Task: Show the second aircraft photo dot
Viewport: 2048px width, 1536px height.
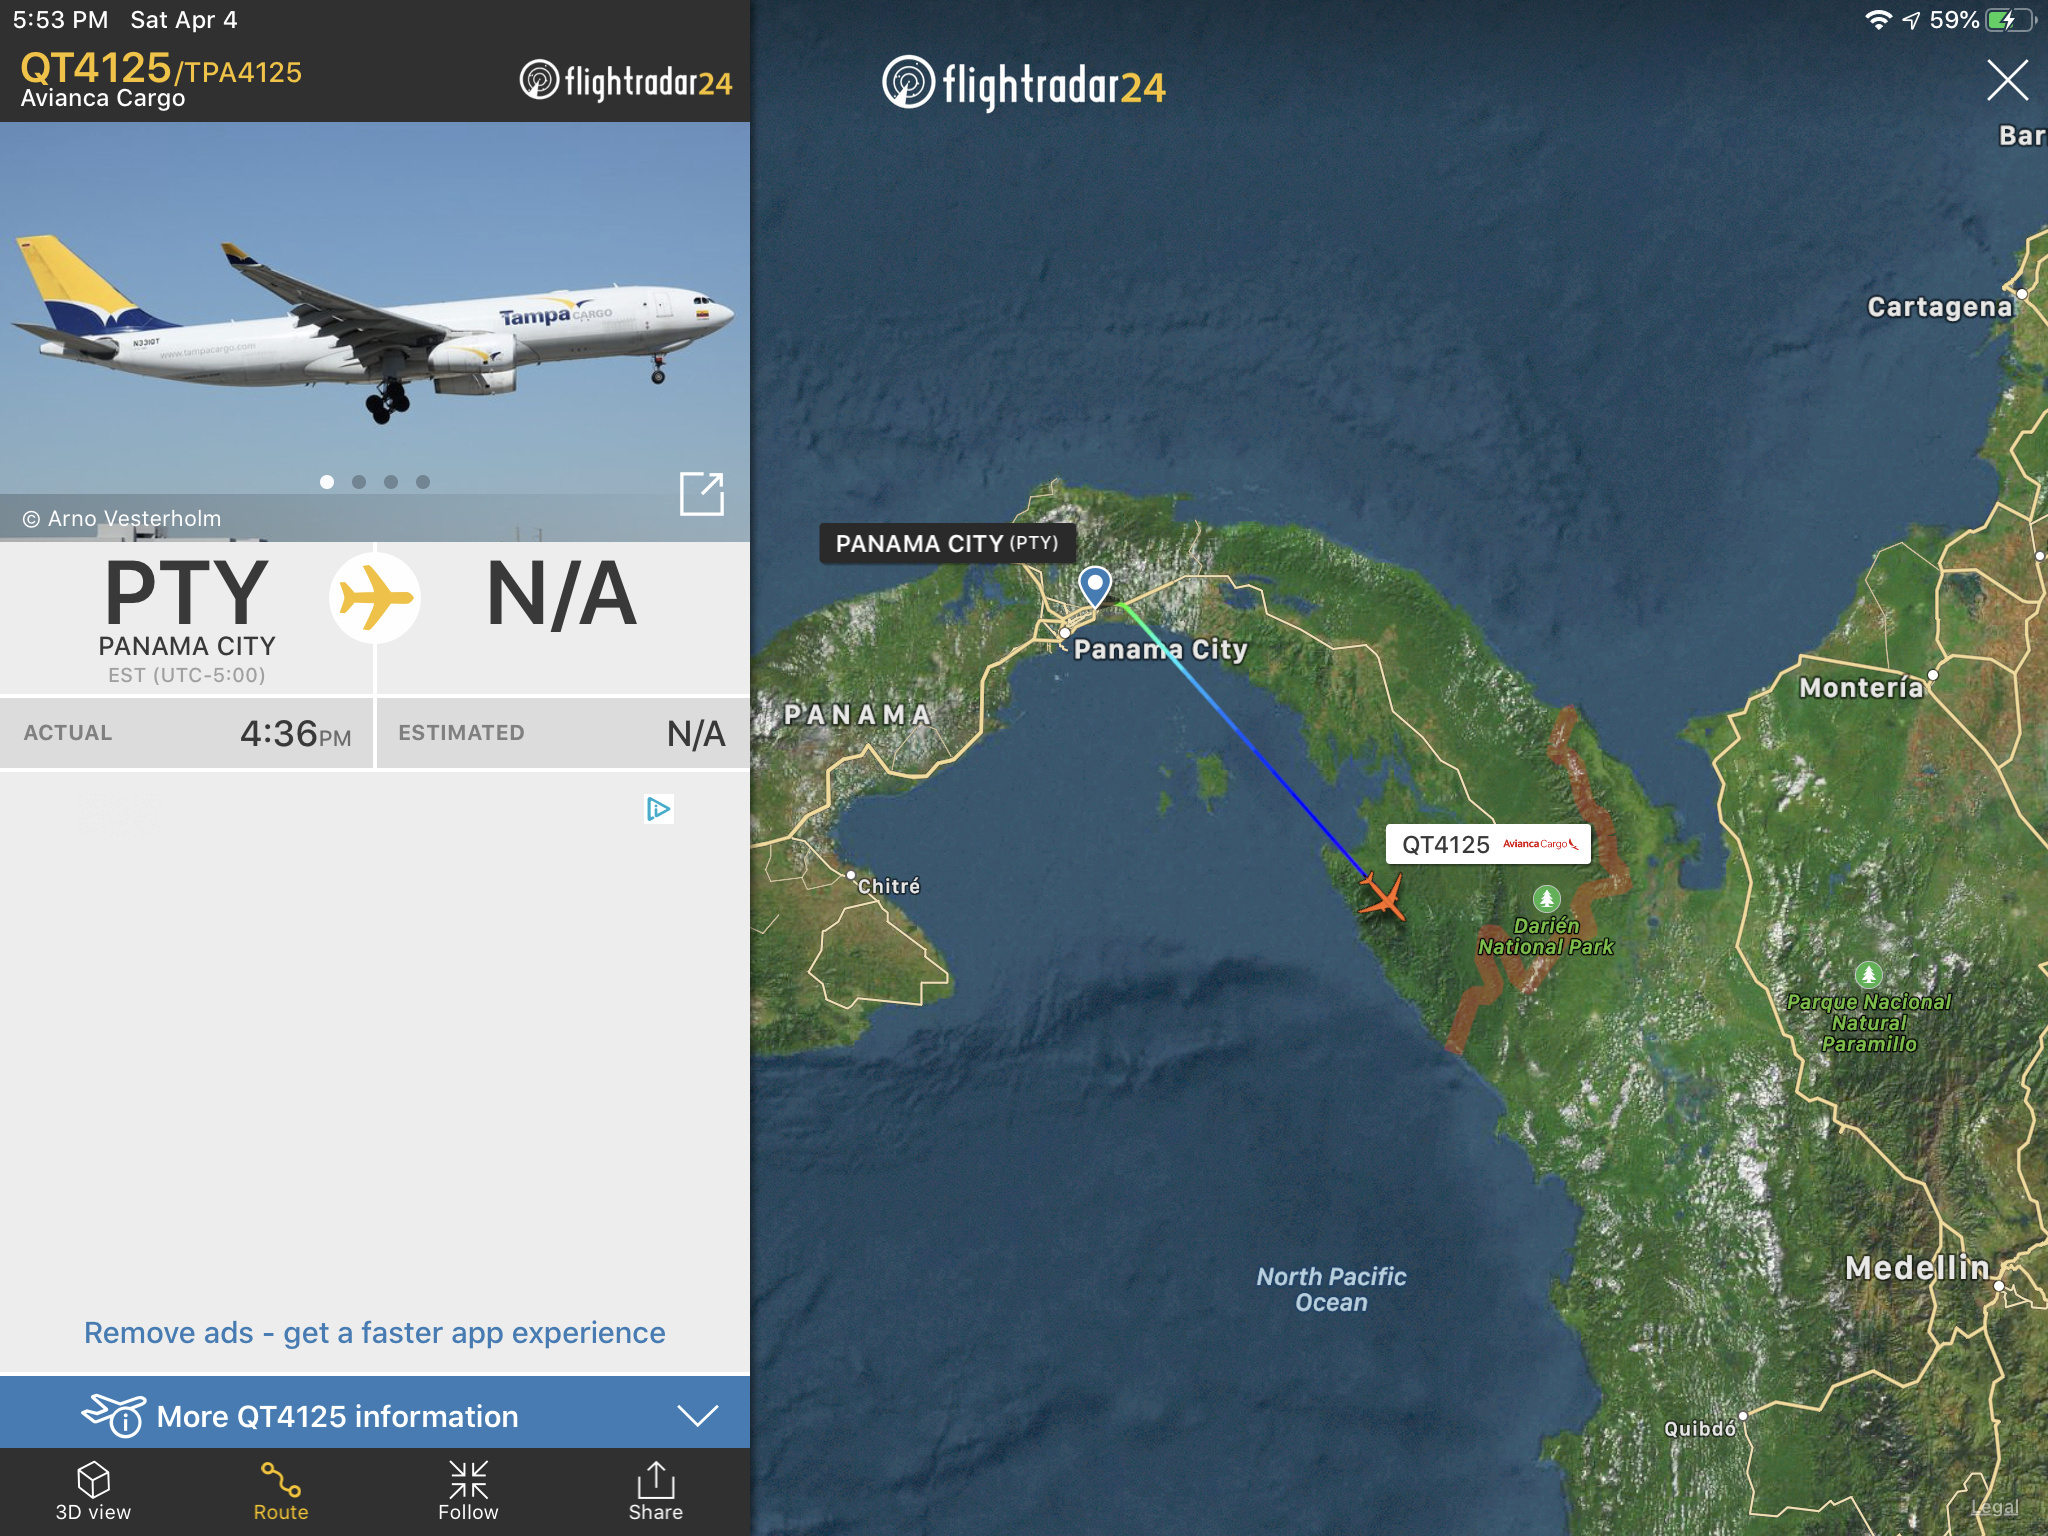Action: 359,482
